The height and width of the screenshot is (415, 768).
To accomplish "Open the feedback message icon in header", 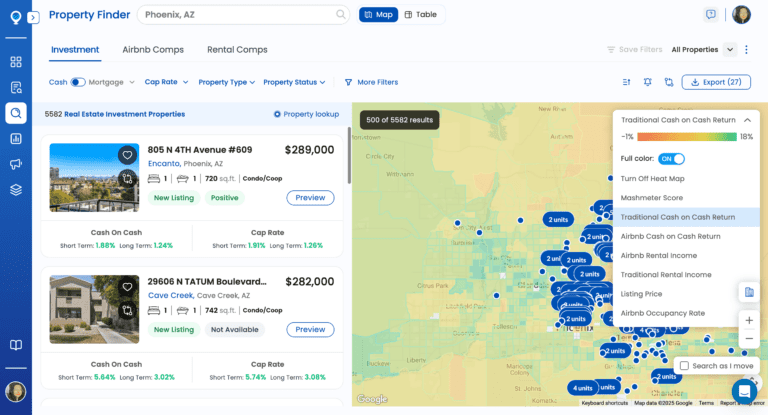I will [x=710, y=15].
